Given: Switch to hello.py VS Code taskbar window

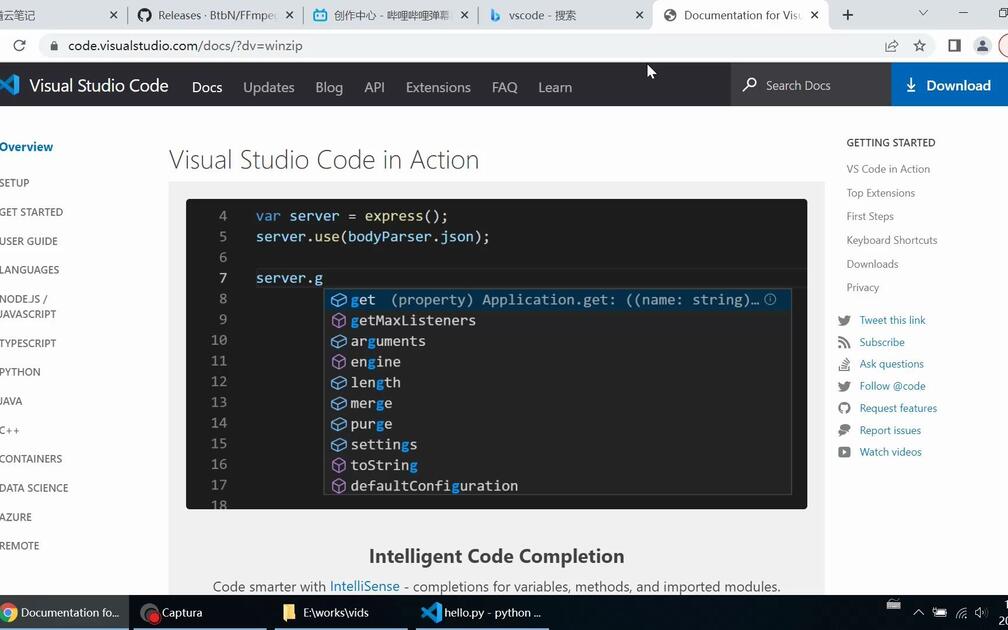Looking at the screenshot, I should coord(481,613).
